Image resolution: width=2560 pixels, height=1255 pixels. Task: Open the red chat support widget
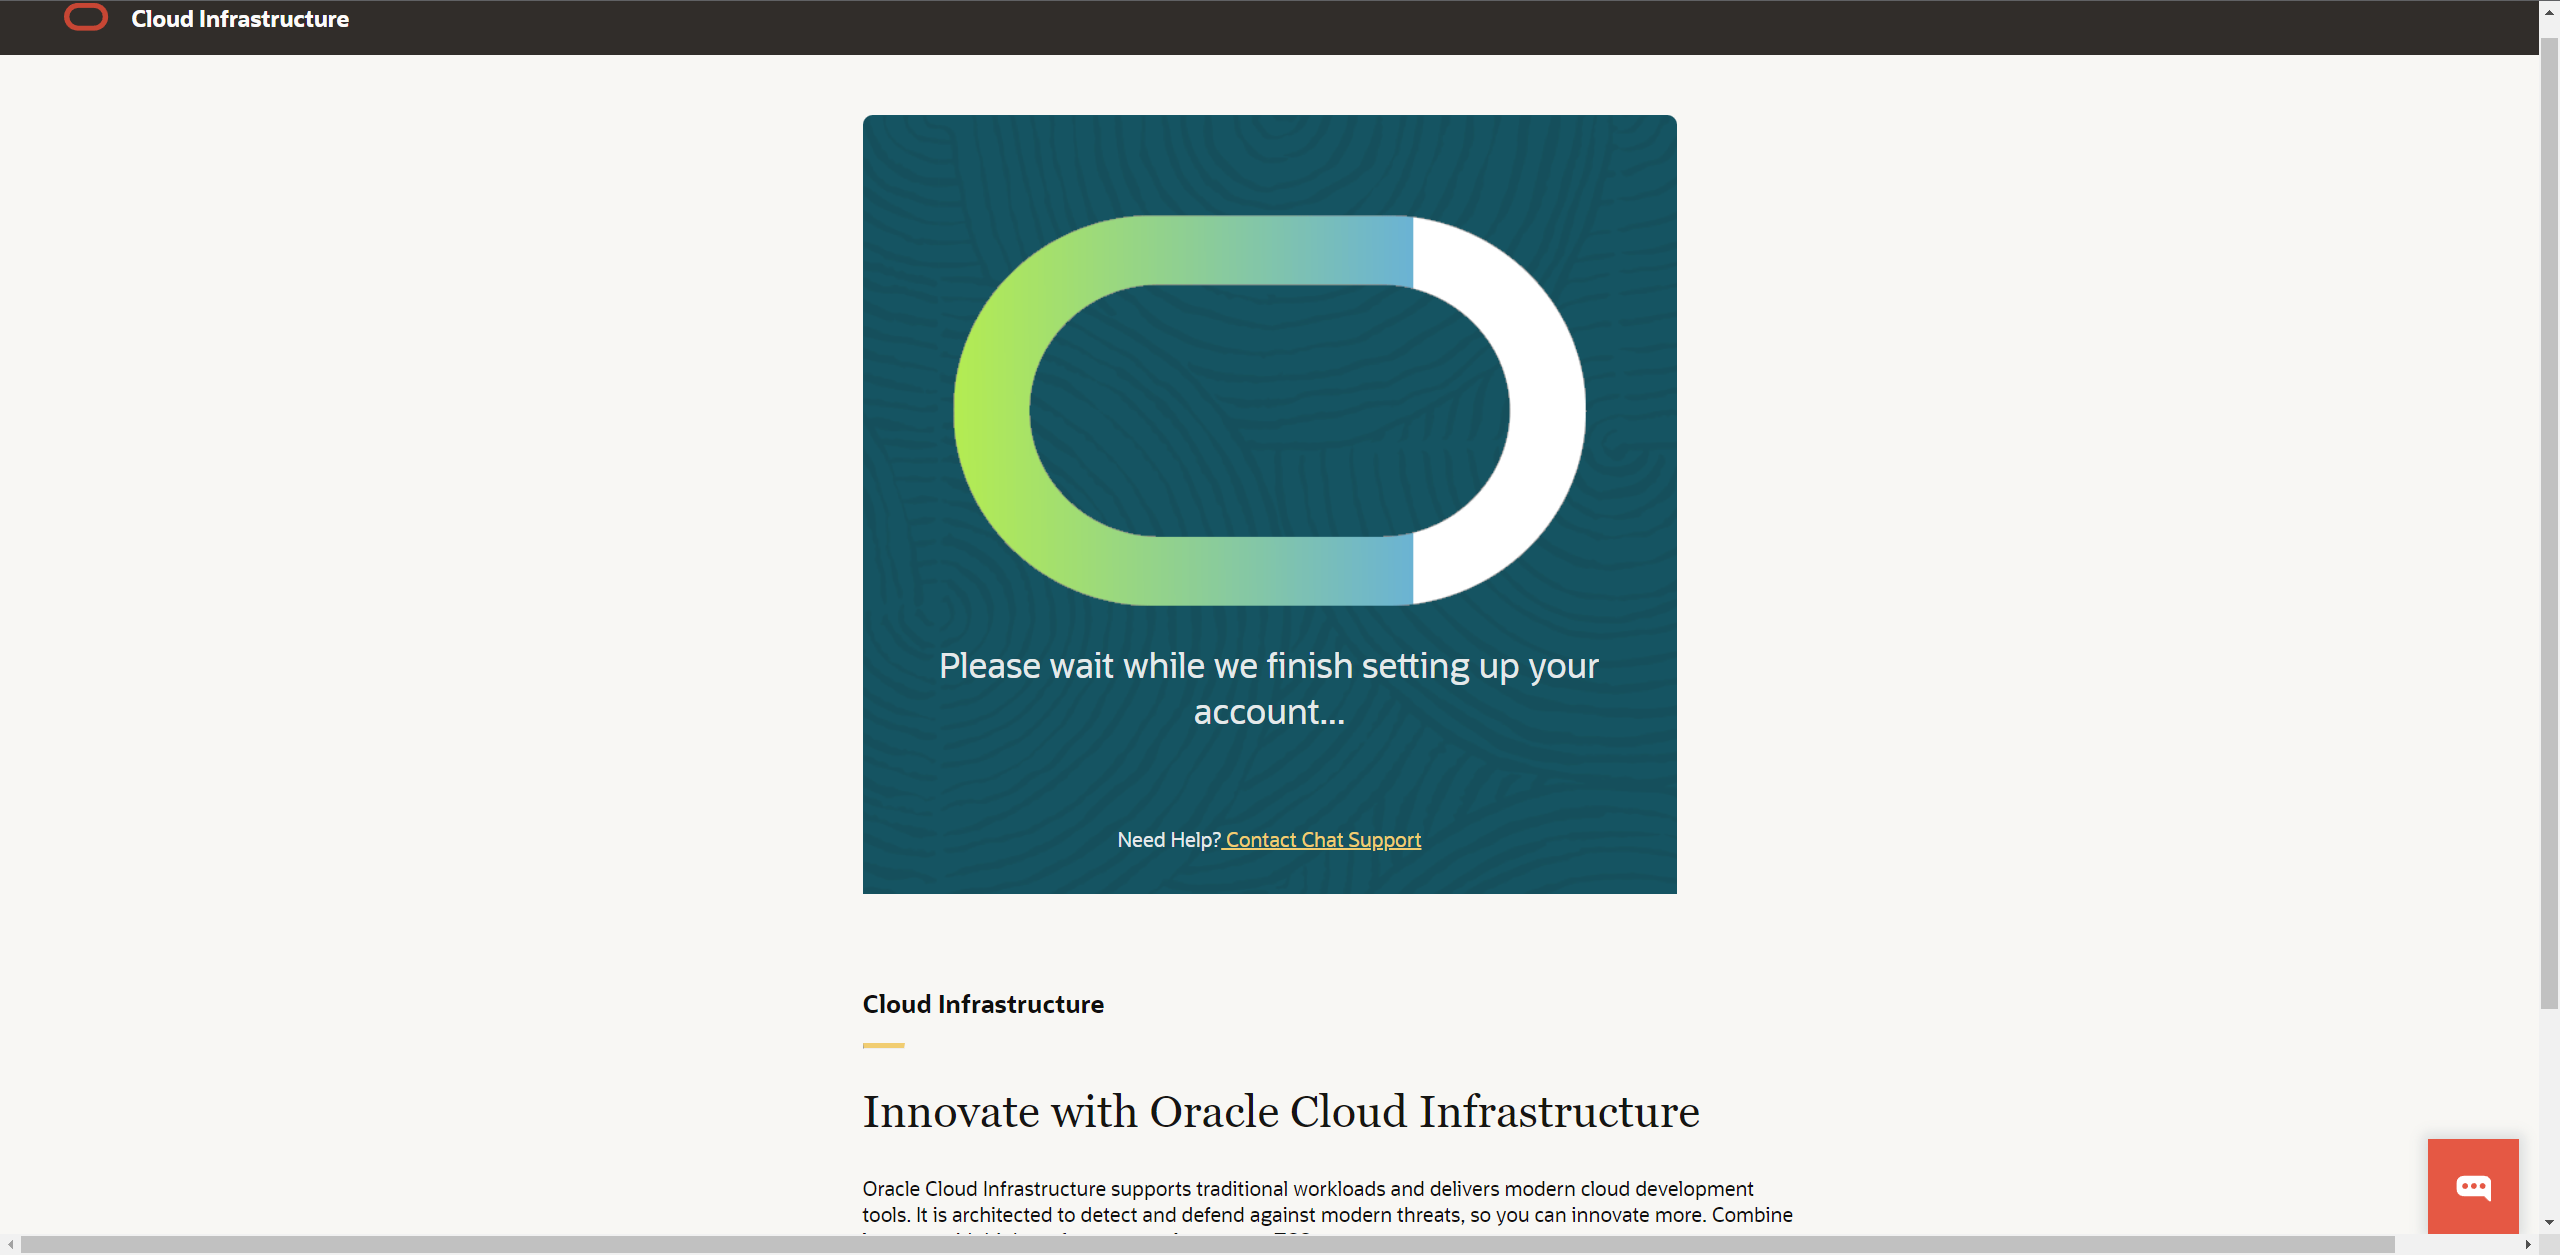click(x=2473, y=1186)
